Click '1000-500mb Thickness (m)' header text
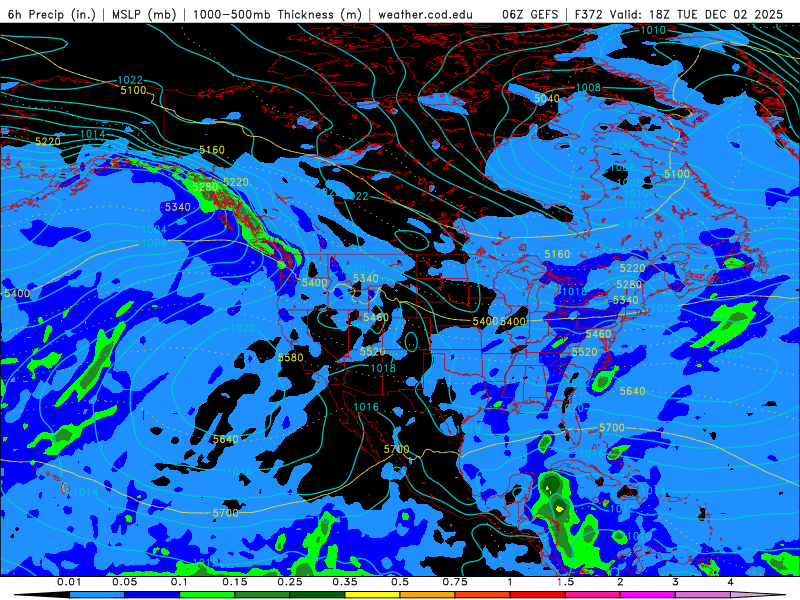This screenshot has width=800, height=600. (x=277, y=14)
